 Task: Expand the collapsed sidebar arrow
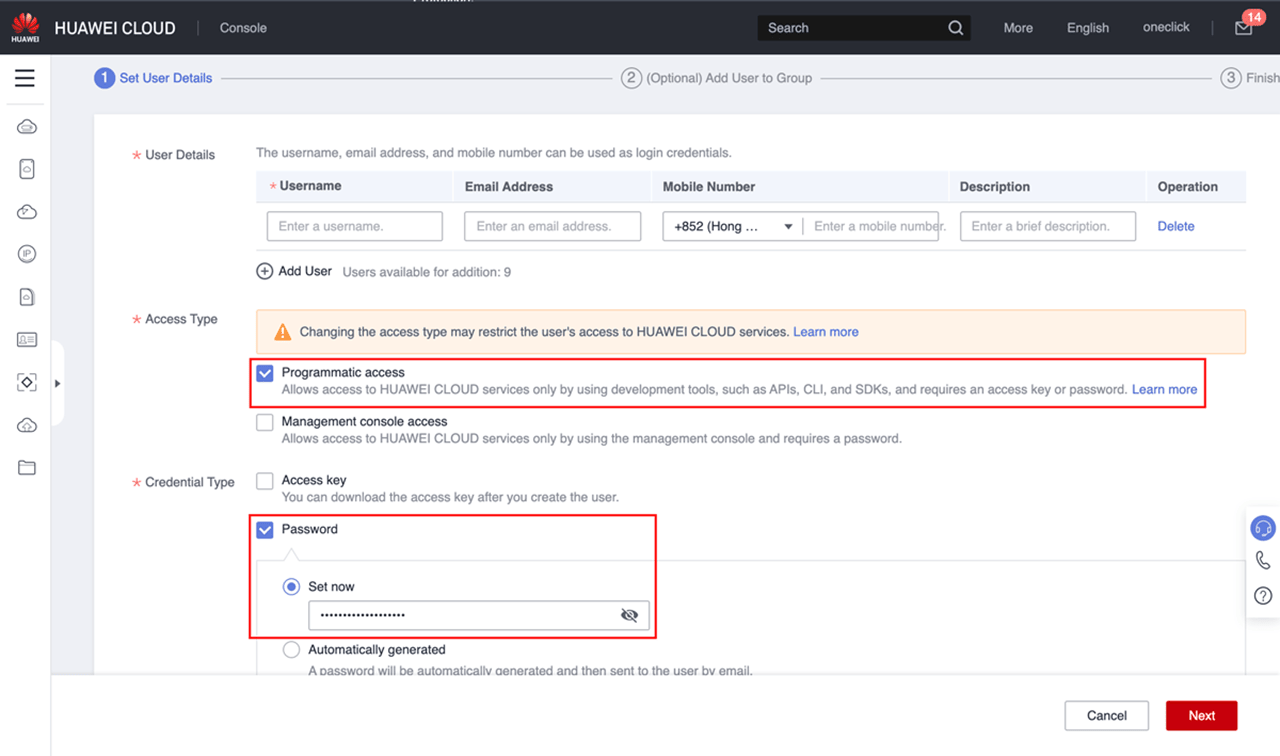[57, 383]
